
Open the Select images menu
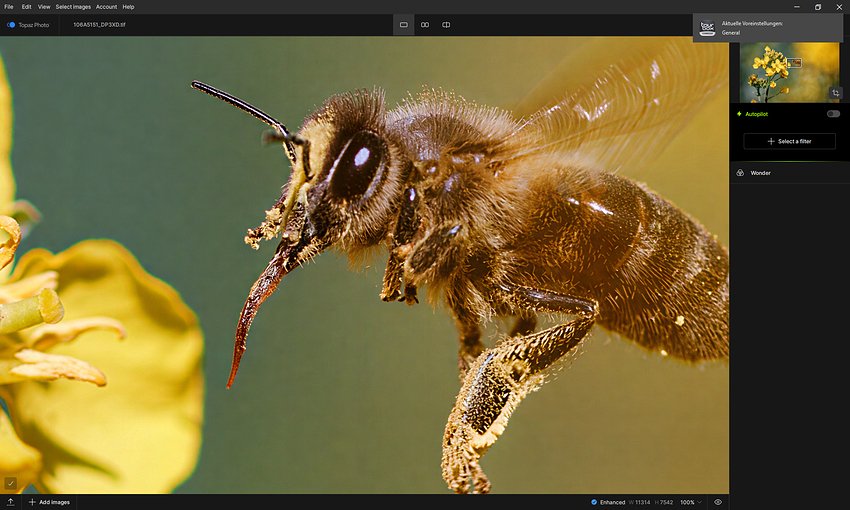pyautogui.click(x=73, y=7)
